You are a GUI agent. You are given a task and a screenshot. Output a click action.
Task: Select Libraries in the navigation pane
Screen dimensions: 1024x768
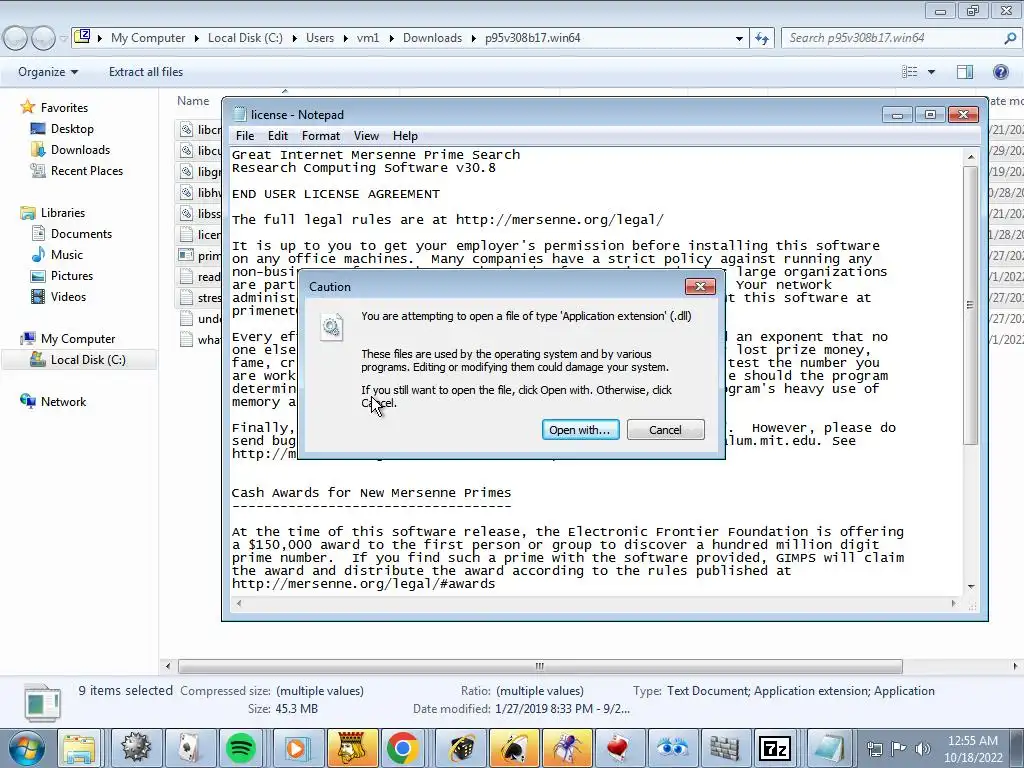click(63, 213)
